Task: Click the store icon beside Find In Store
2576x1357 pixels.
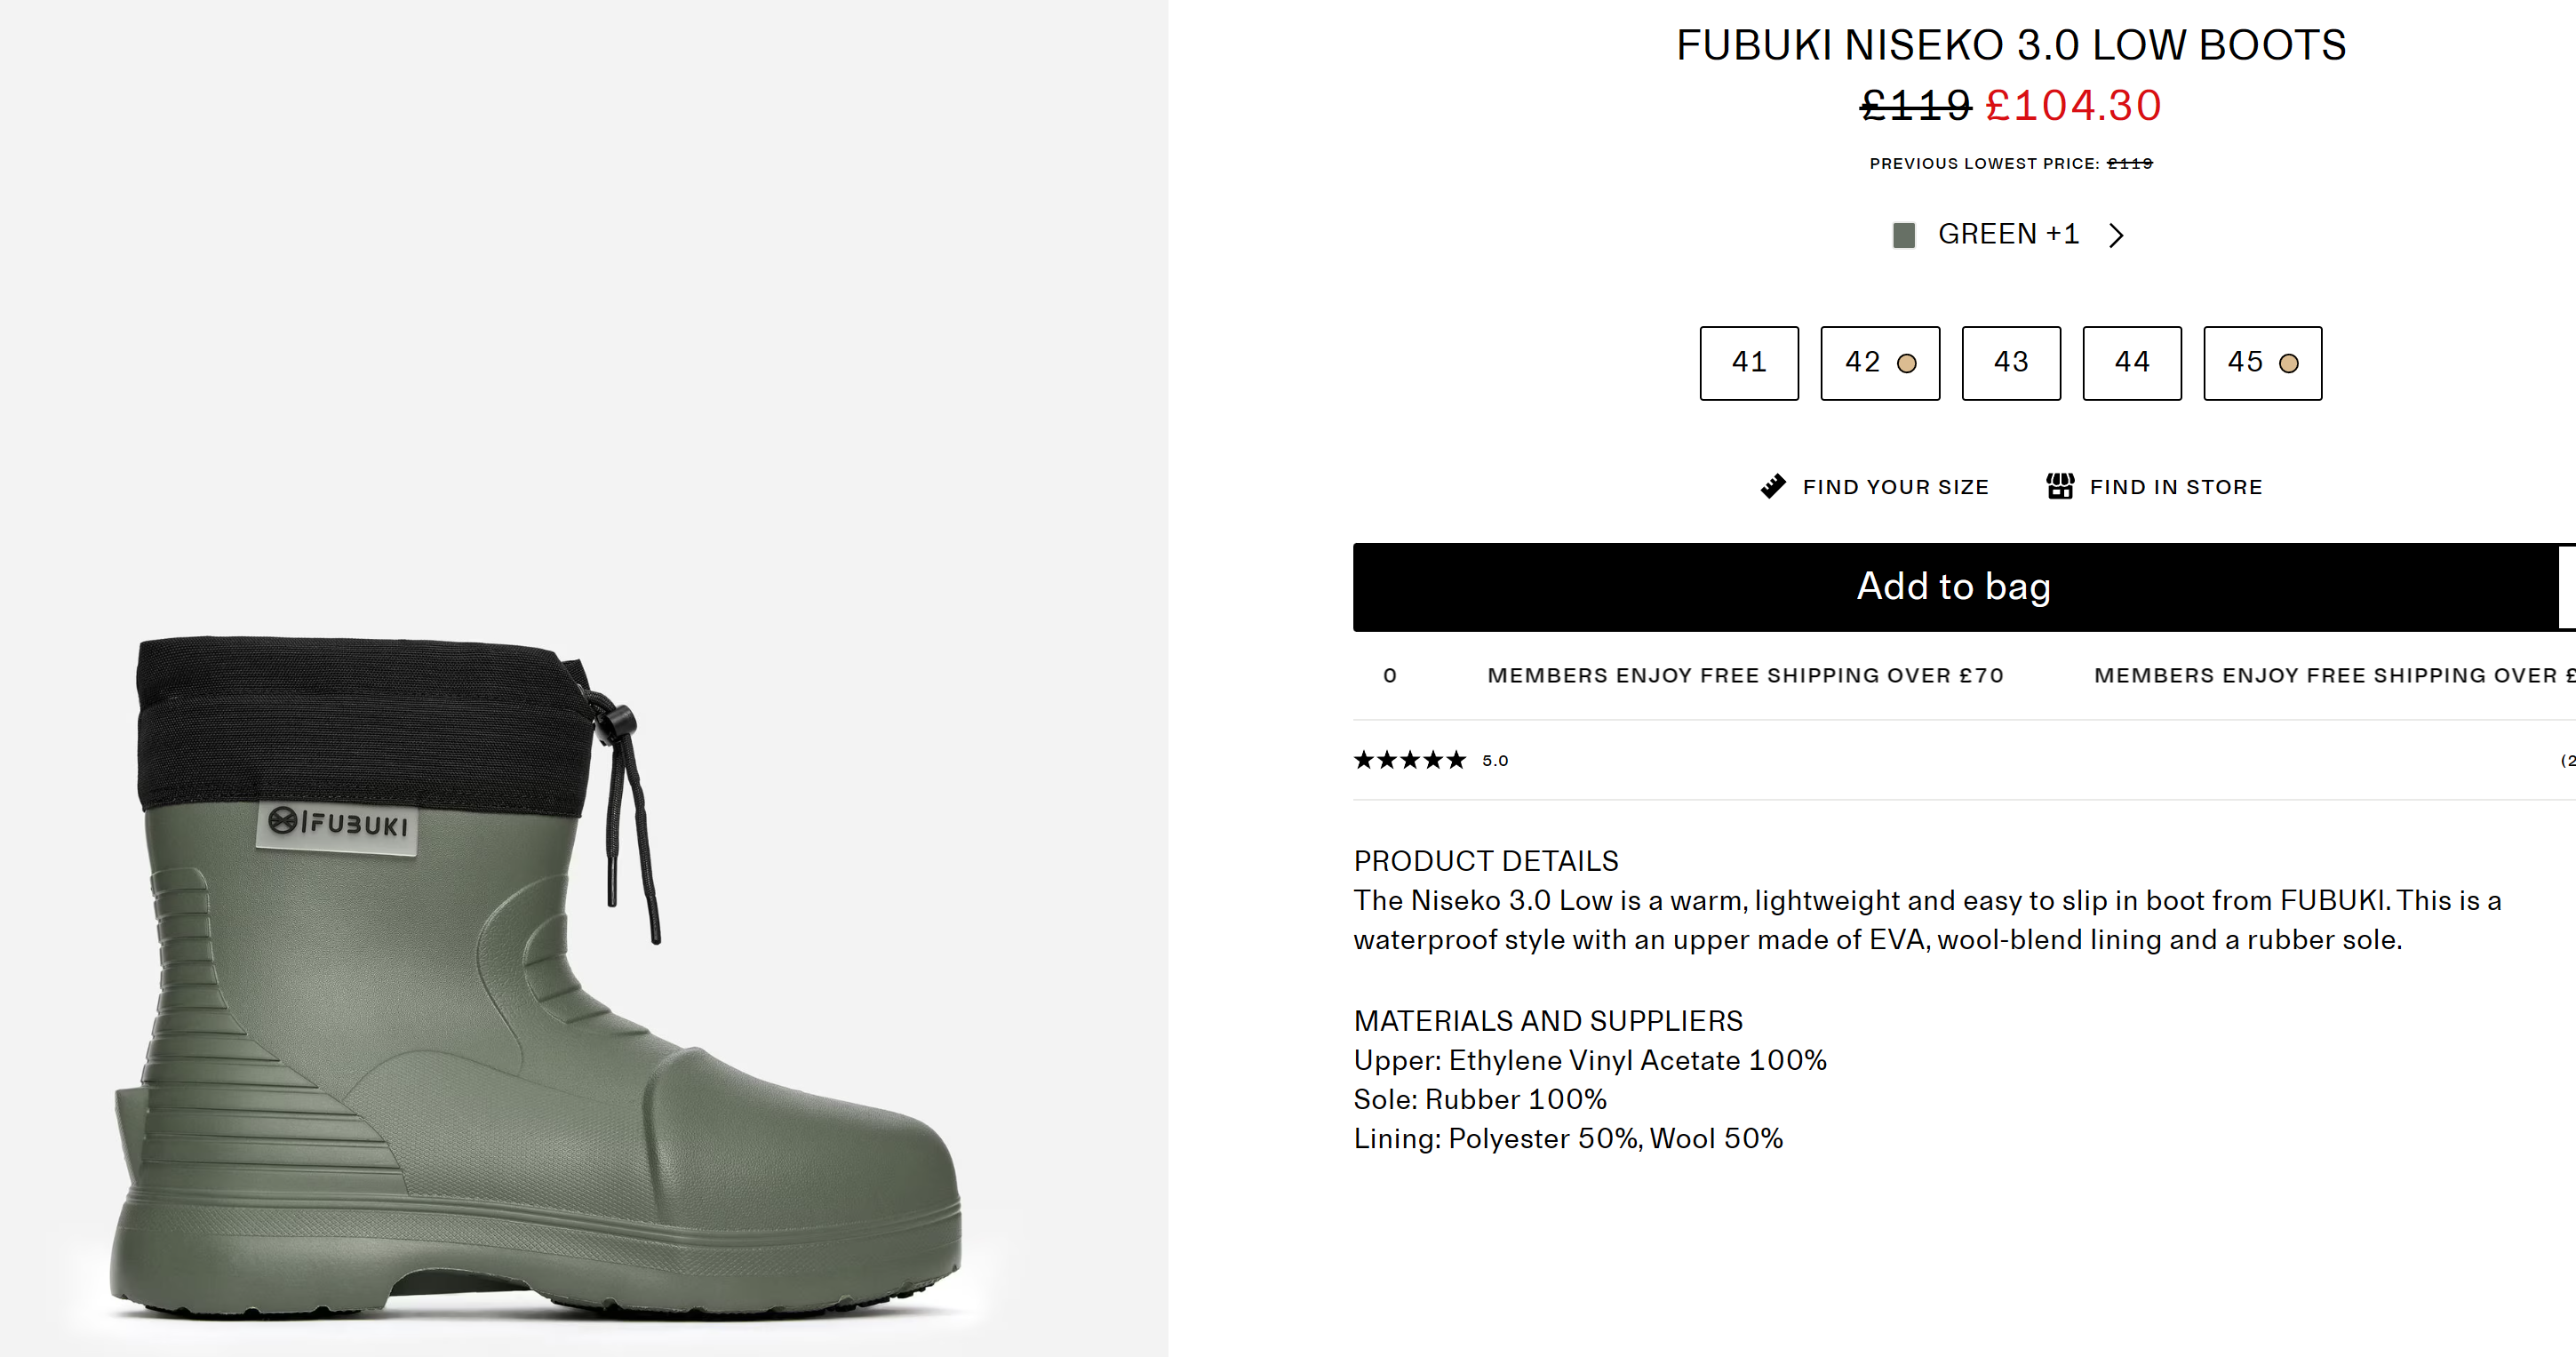Action: pyautogui.click(x=2059, y=486)
